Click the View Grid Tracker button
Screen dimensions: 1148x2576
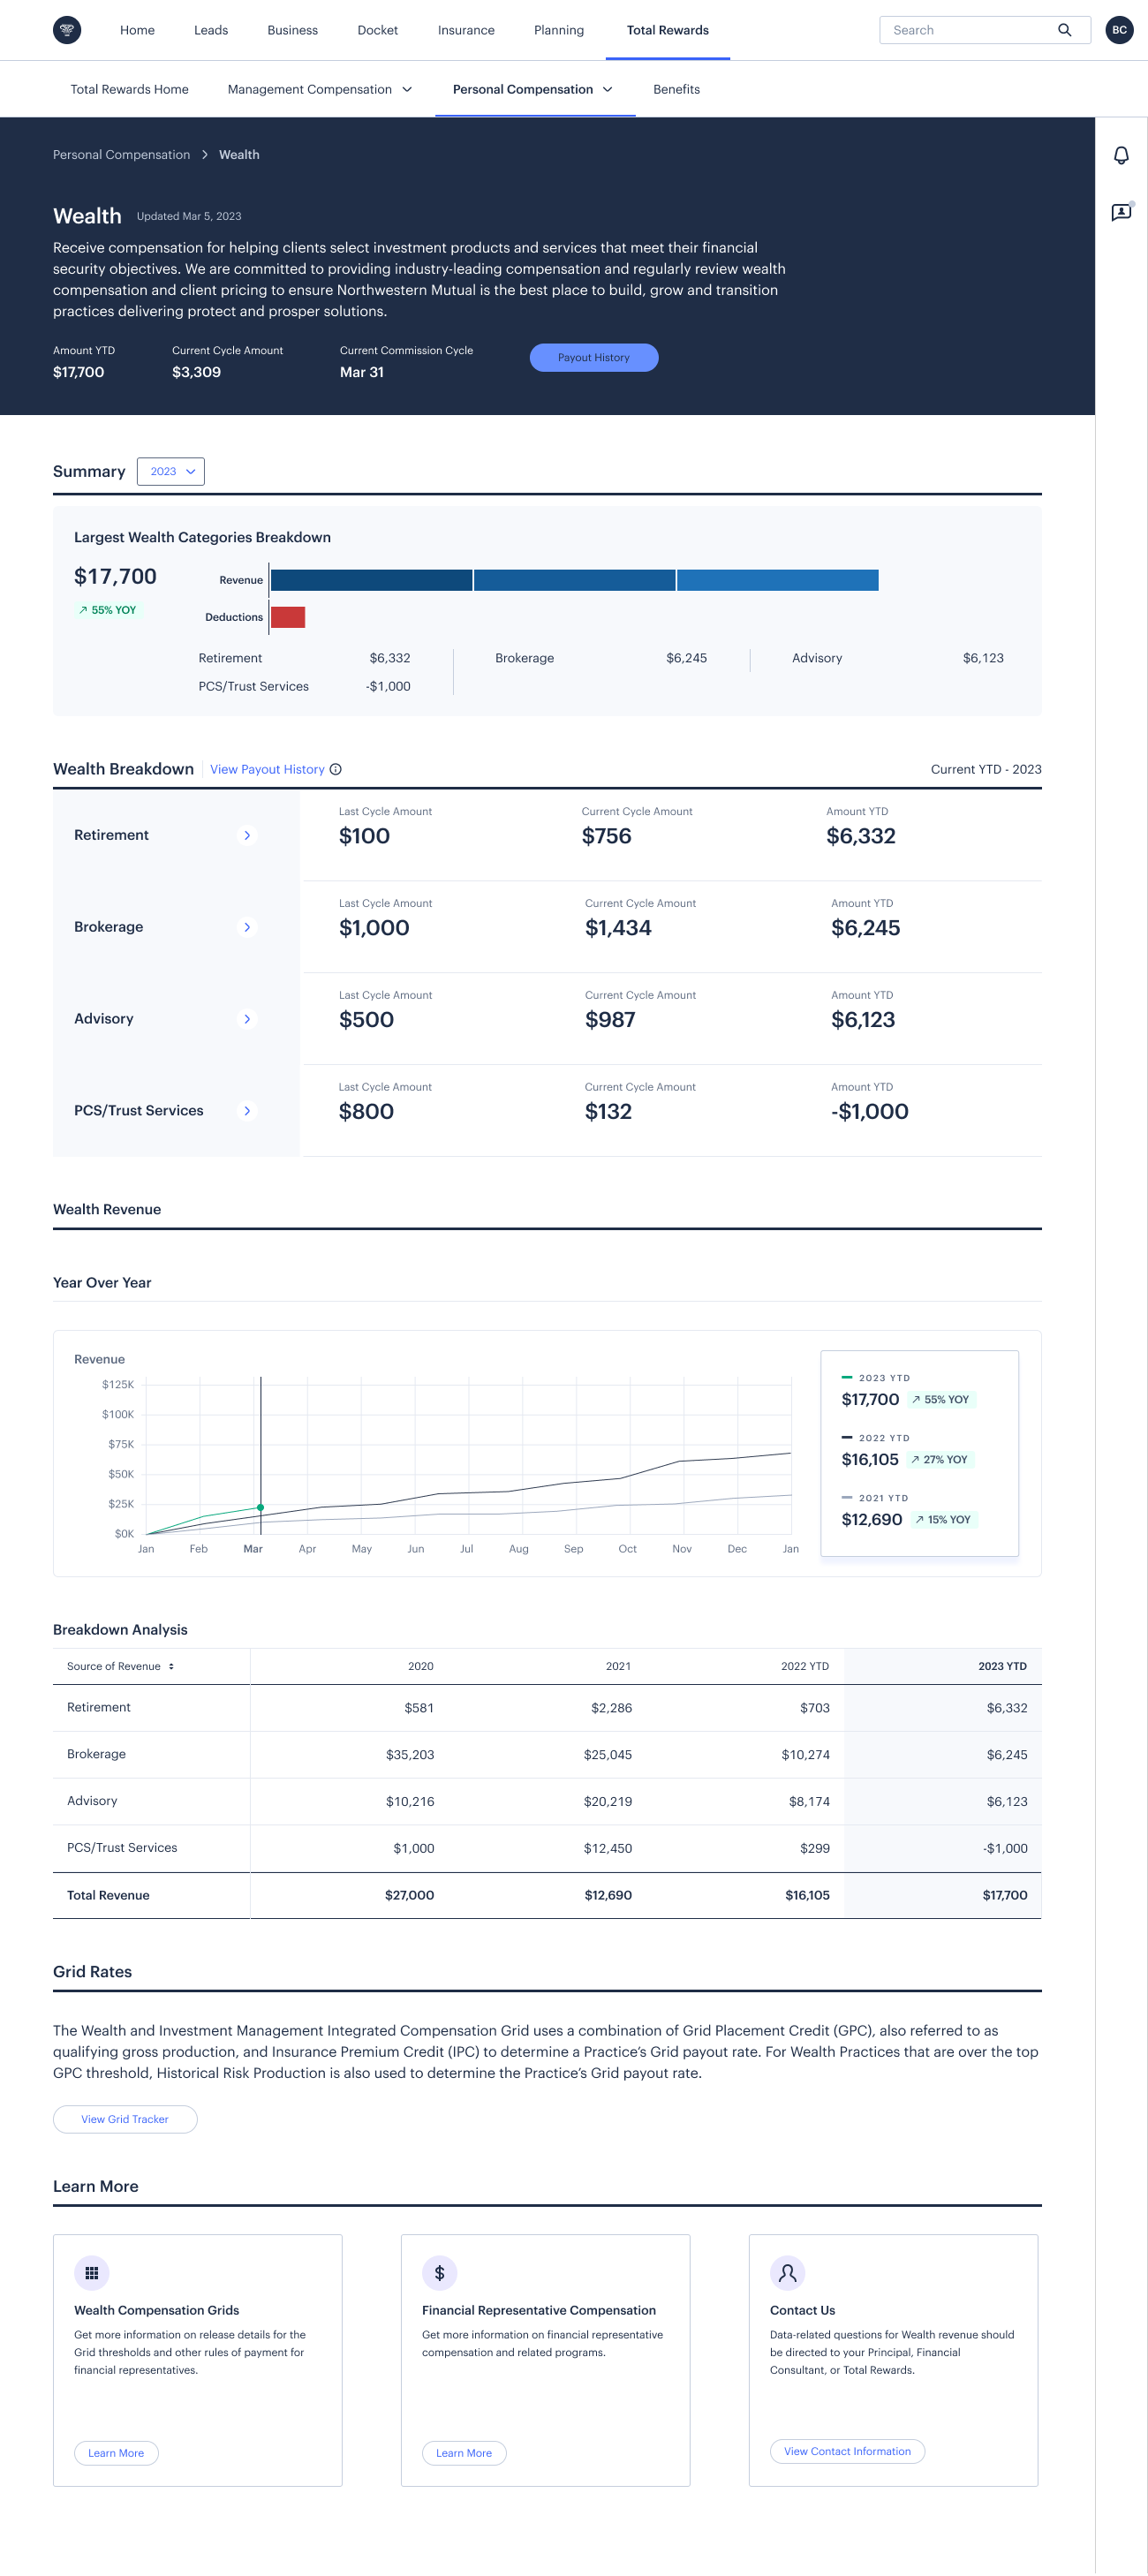coord(125,2119)
